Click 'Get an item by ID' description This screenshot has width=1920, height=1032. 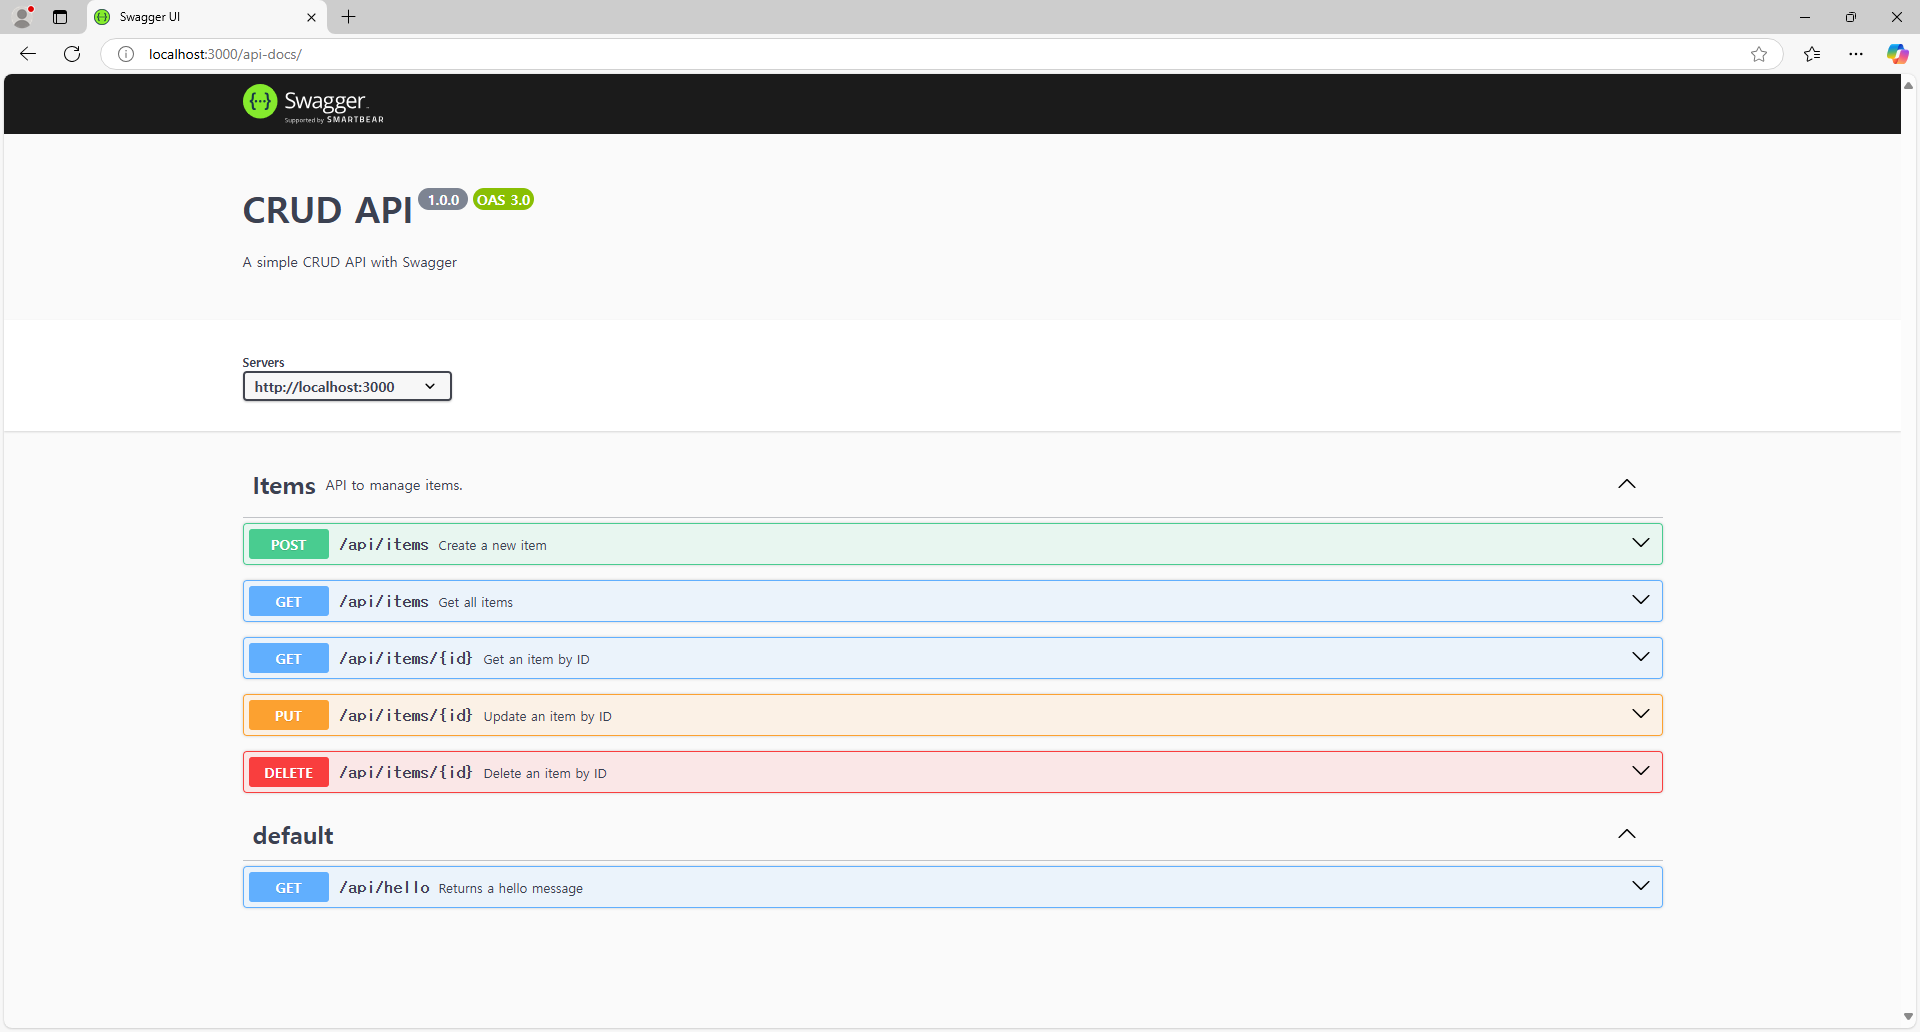536,660
